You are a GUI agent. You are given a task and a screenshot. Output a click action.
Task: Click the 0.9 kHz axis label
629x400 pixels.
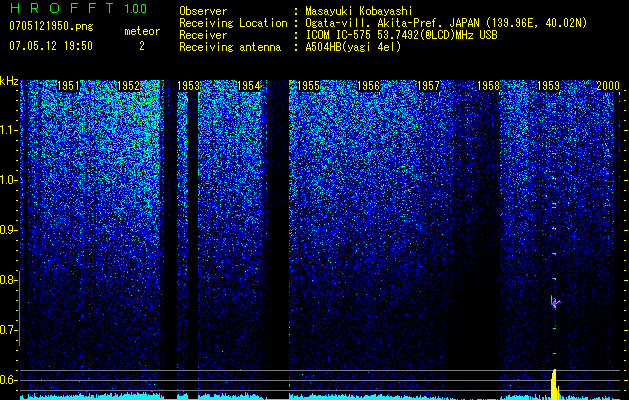tap(9, 230)
